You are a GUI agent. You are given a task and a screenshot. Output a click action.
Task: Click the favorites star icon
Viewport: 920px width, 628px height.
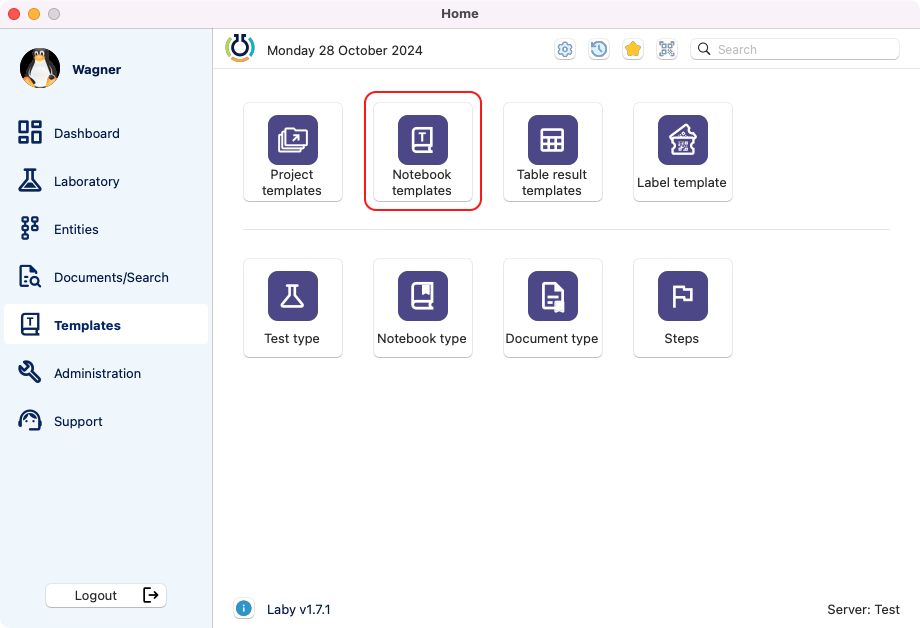632,49
